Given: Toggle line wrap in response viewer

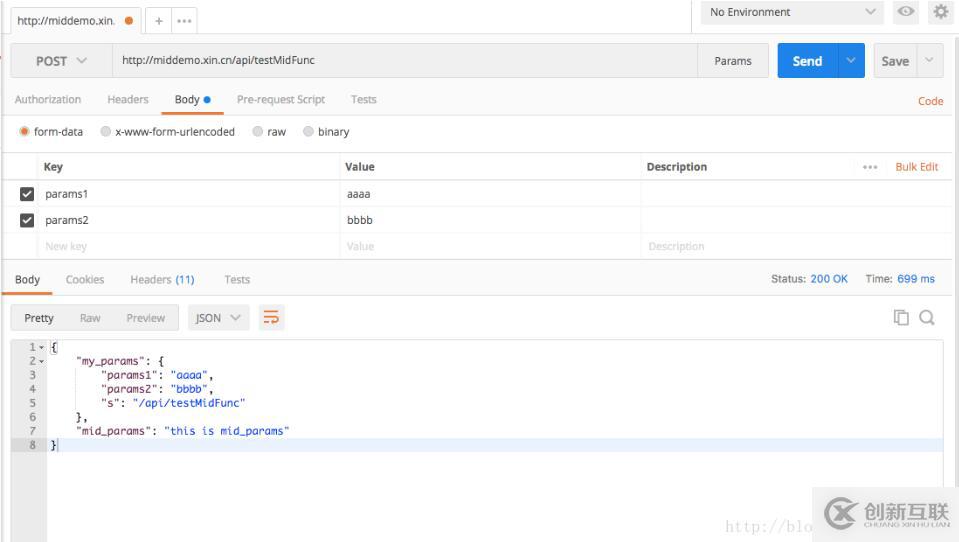Looking at the screenshot, I should pos(271,318).
